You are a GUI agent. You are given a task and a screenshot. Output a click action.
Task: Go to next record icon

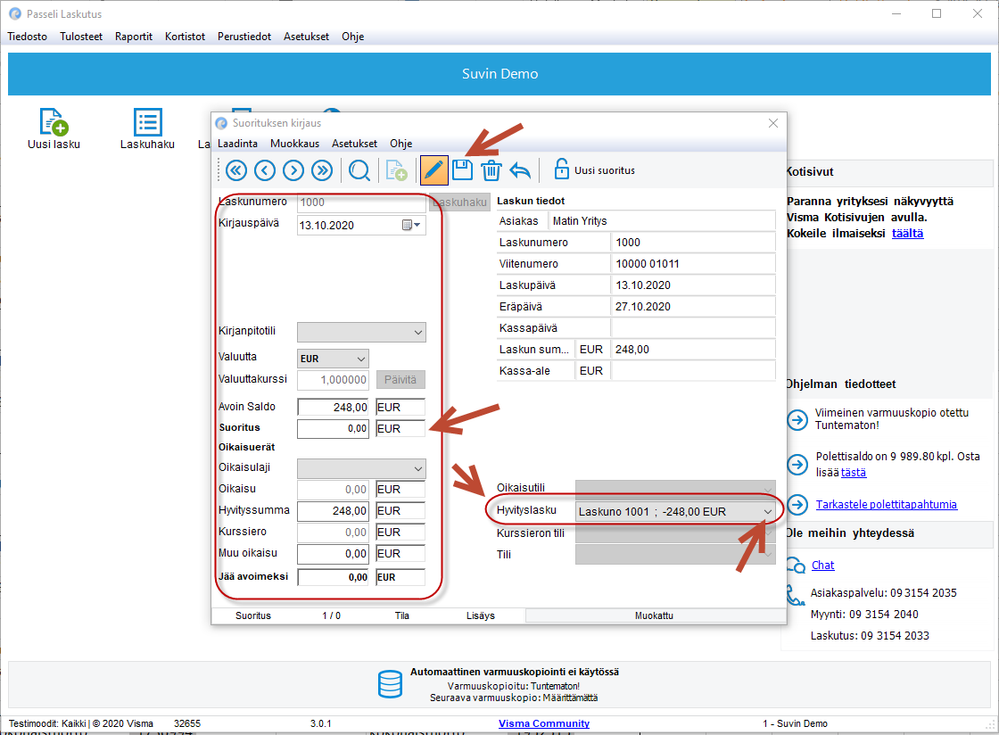(293, 171)
